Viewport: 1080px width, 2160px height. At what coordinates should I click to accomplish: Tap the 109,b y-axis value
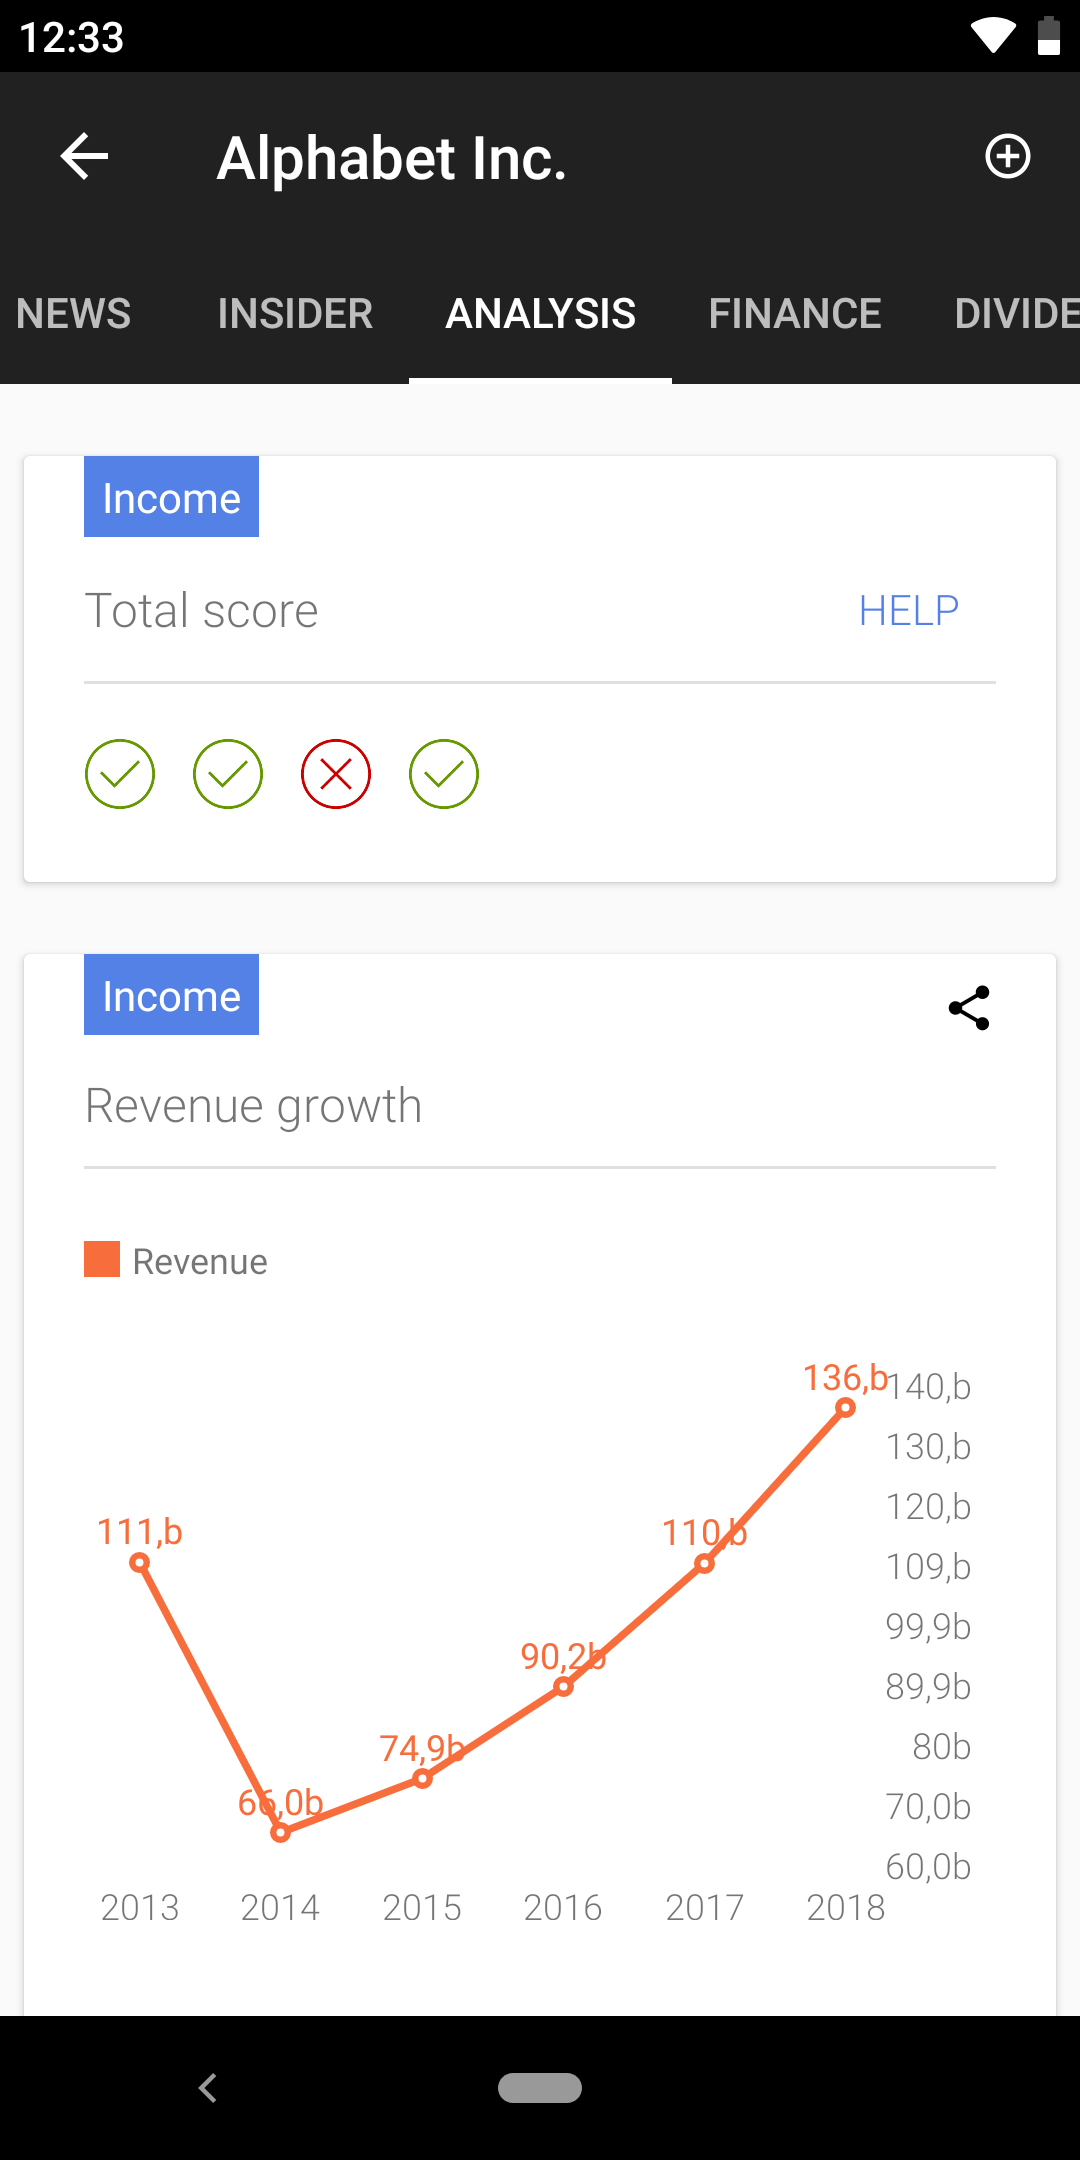[929, 1567]
